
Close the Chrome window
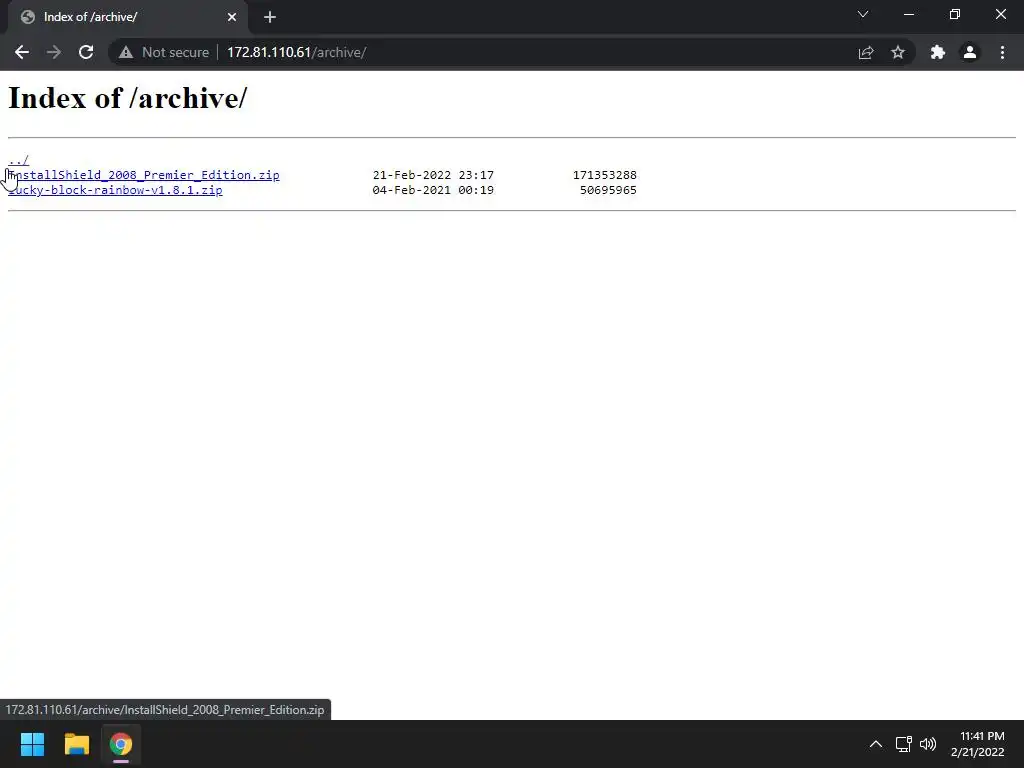1000,14
